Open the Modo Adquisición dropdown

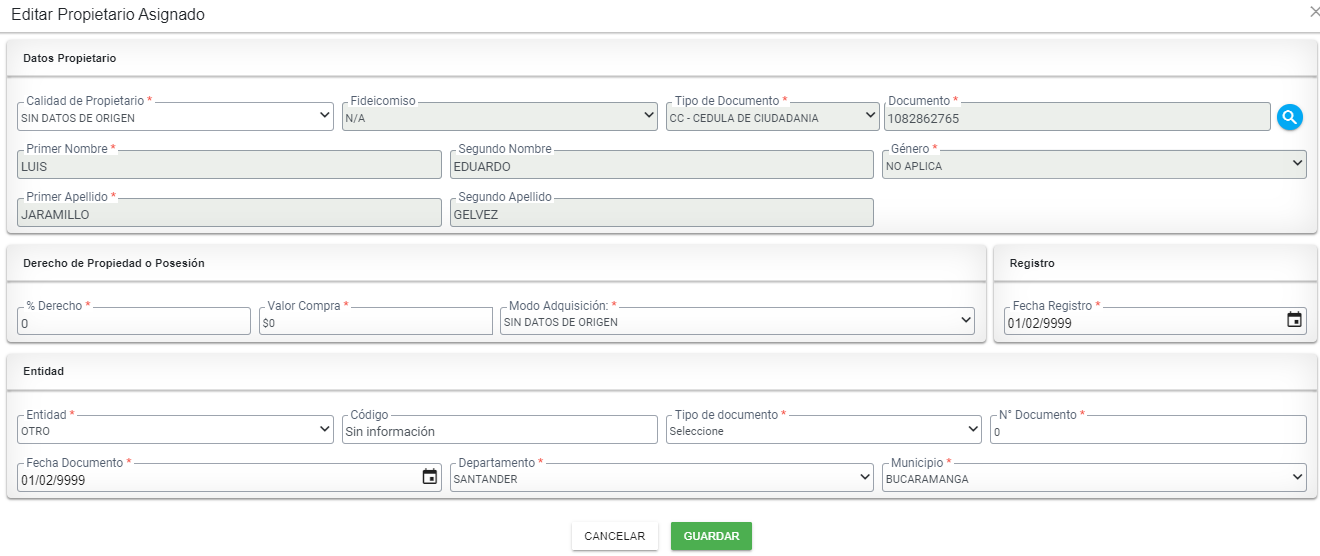738,321
